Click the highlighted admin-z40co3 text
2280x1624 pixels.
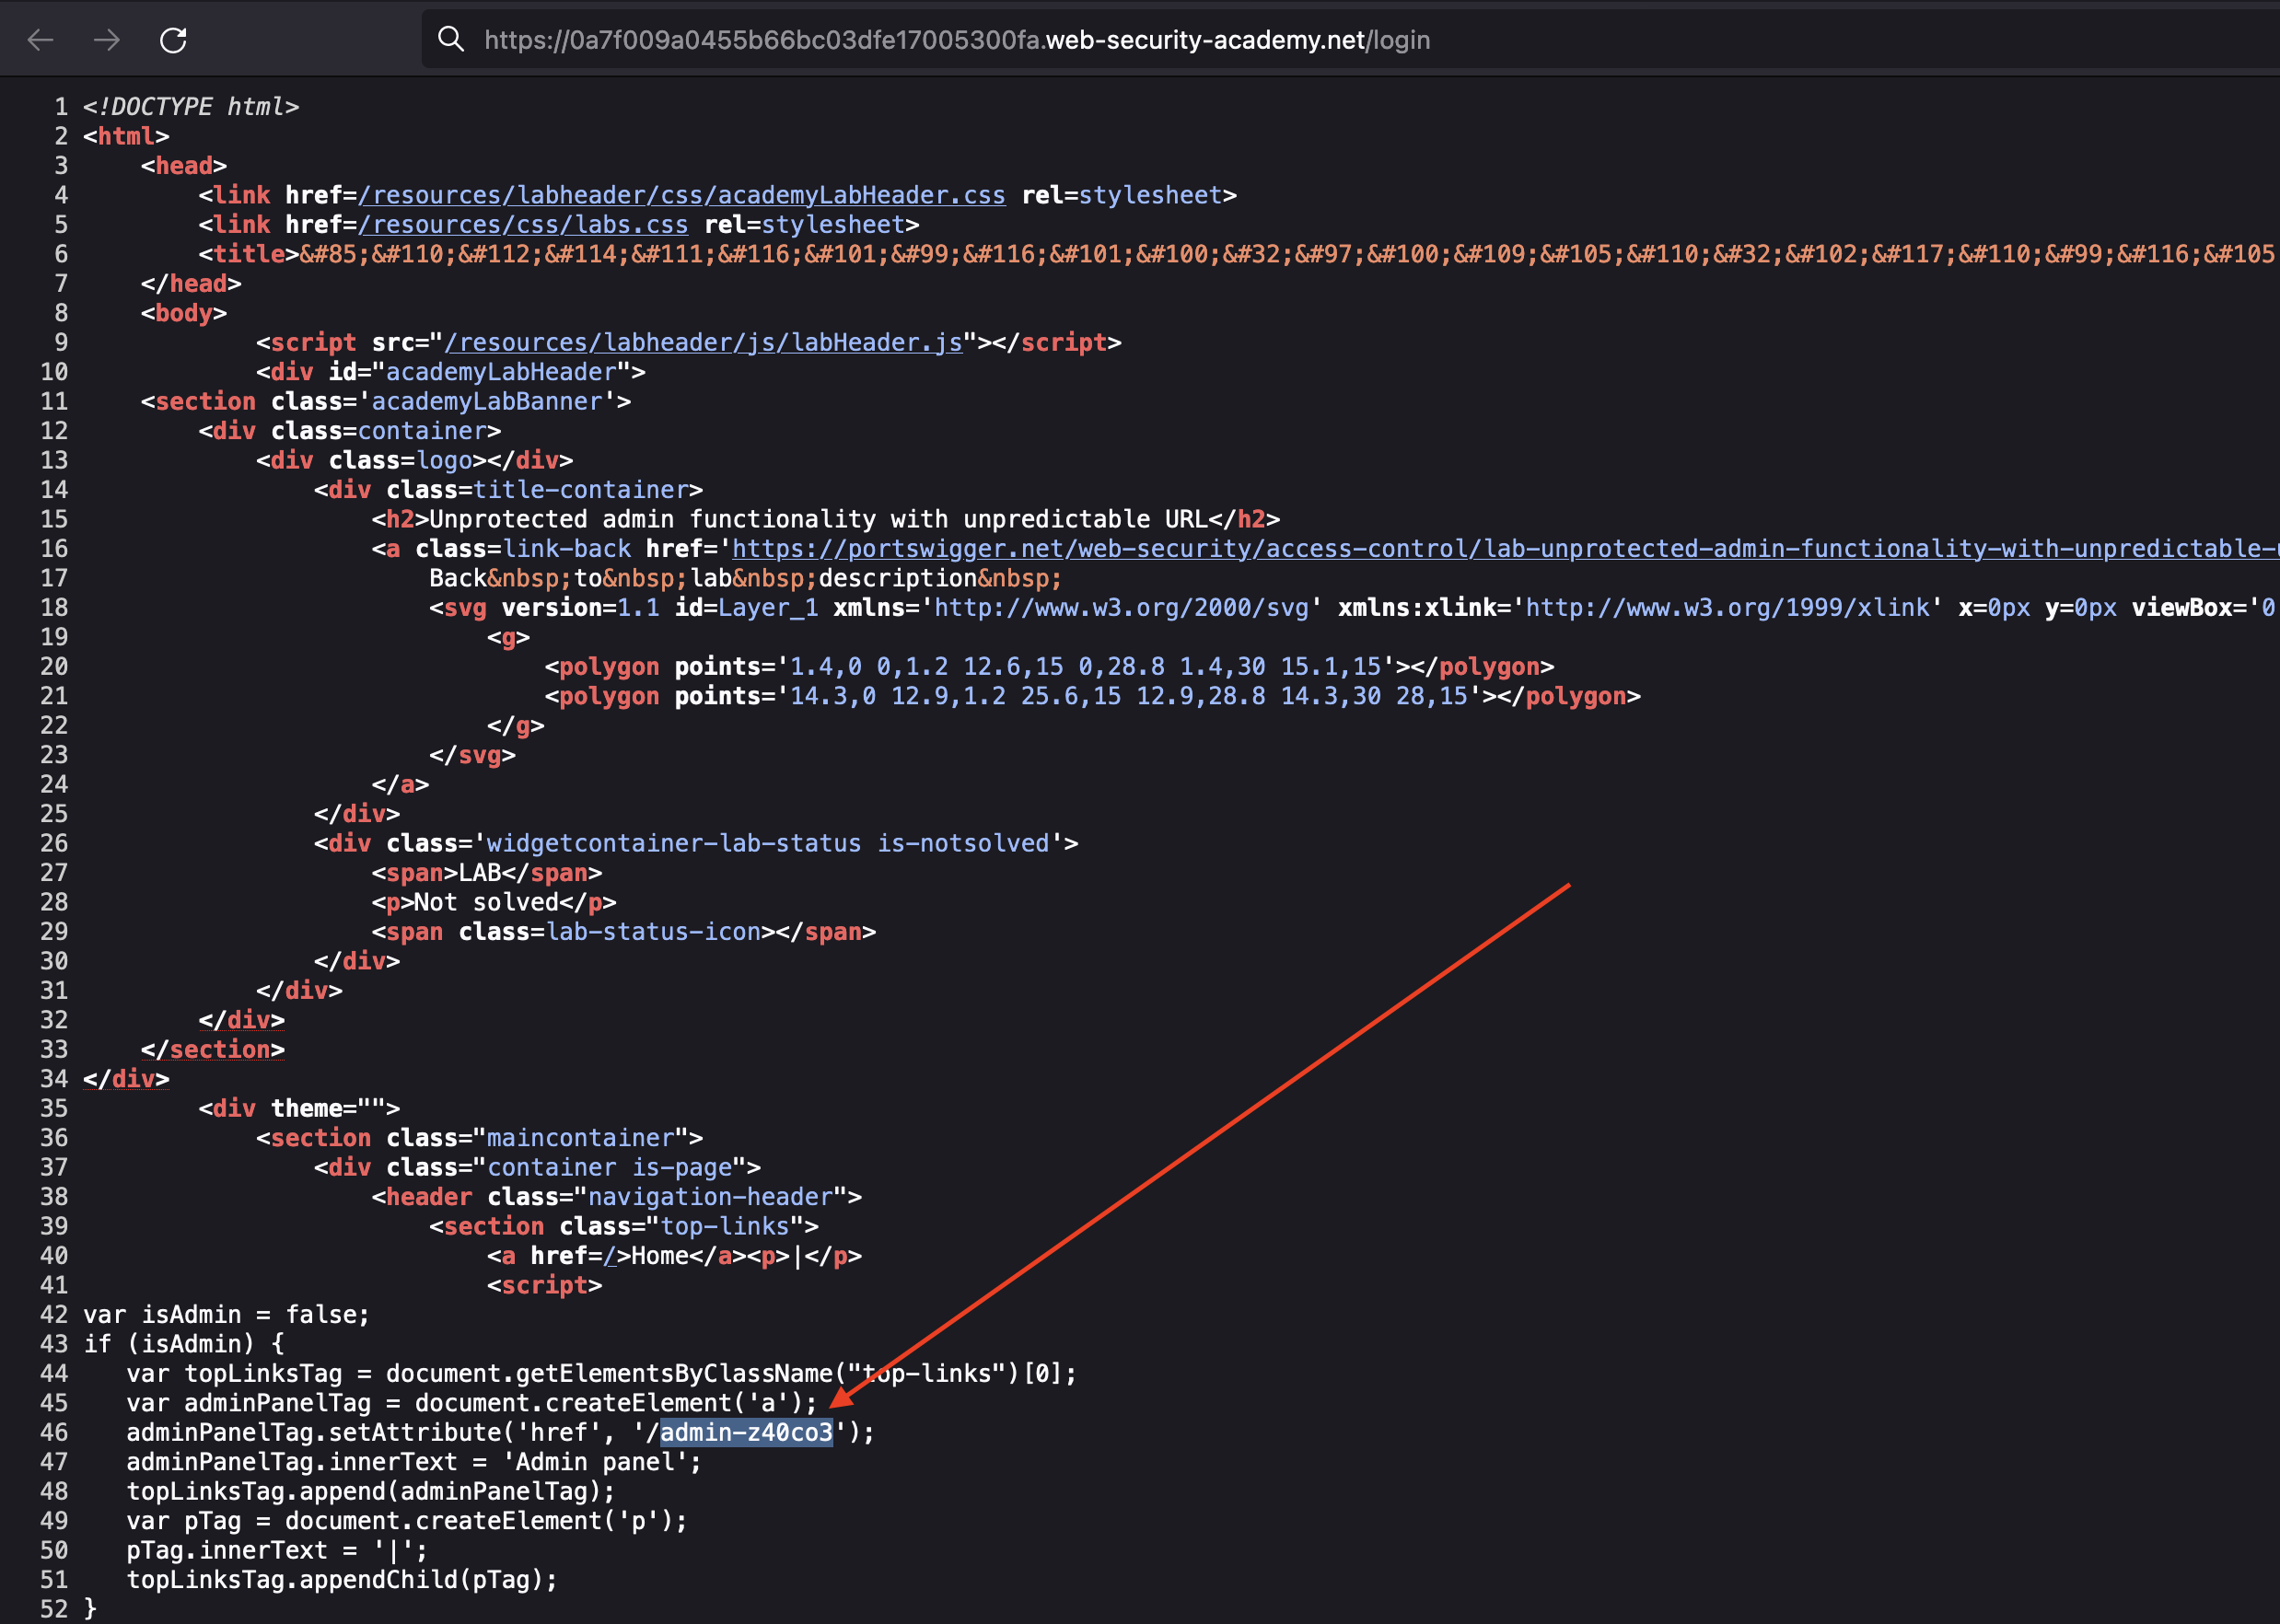point(746,1432)
